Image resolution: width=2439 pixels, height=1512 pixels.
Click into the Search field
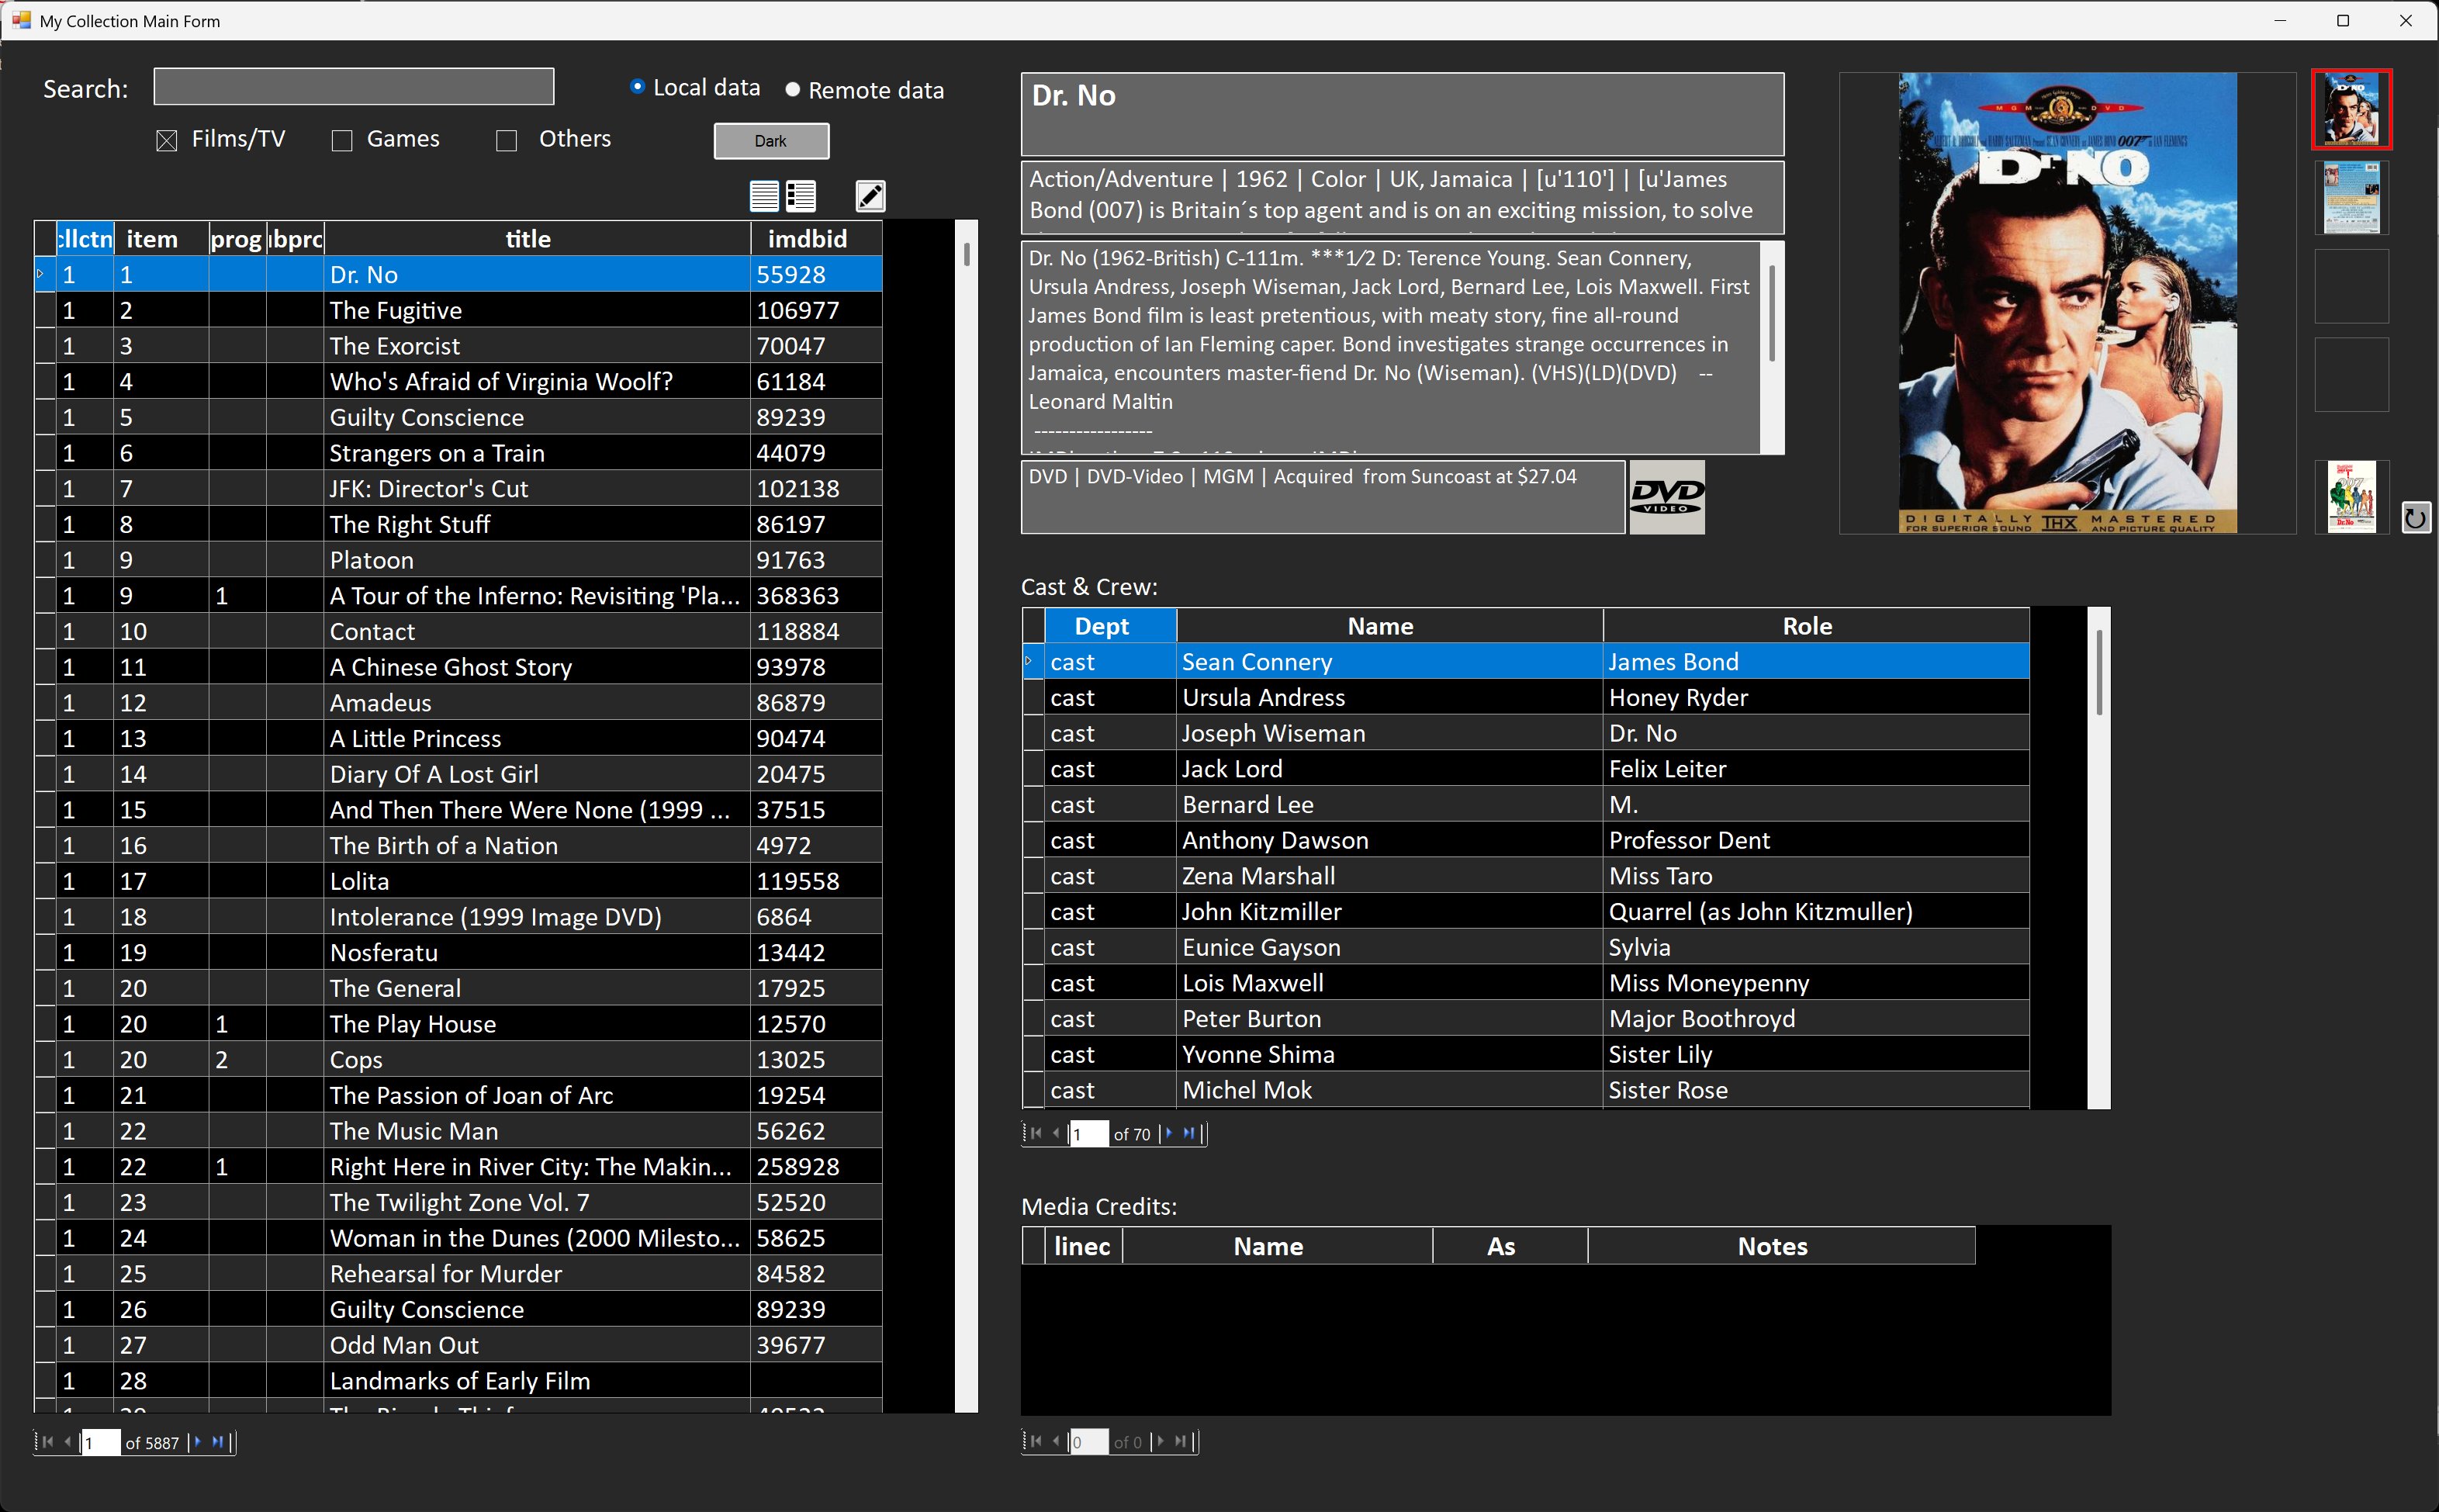354,87
